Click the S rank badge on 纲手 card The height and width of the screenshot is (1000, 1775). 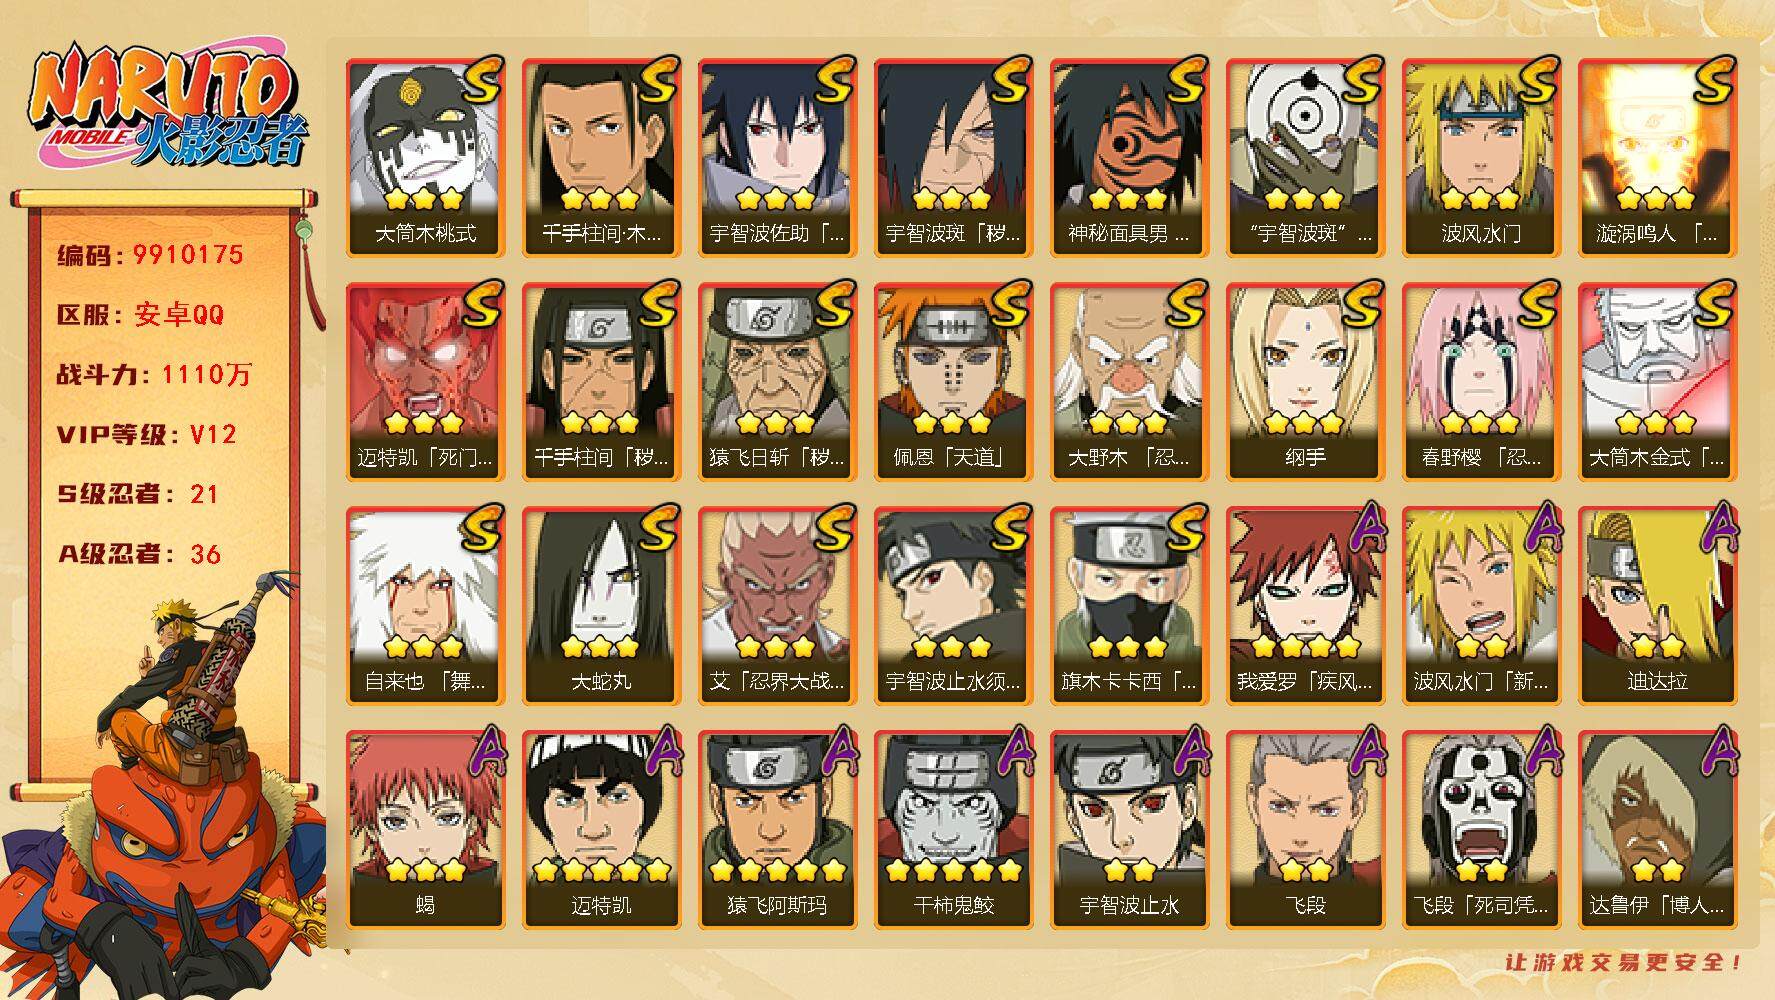click(1361, 304)
